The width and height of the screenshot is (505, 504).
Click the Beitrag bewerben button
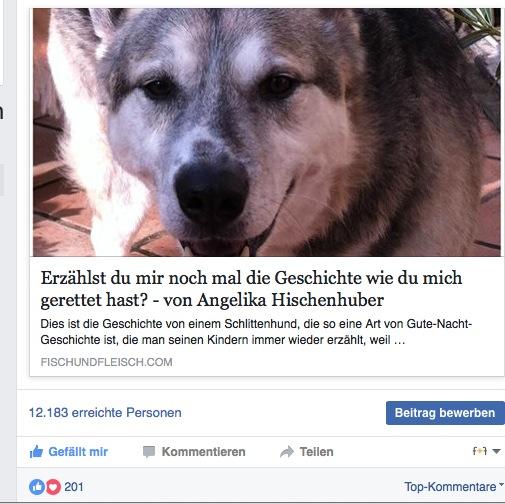click(x=445, y=413)
